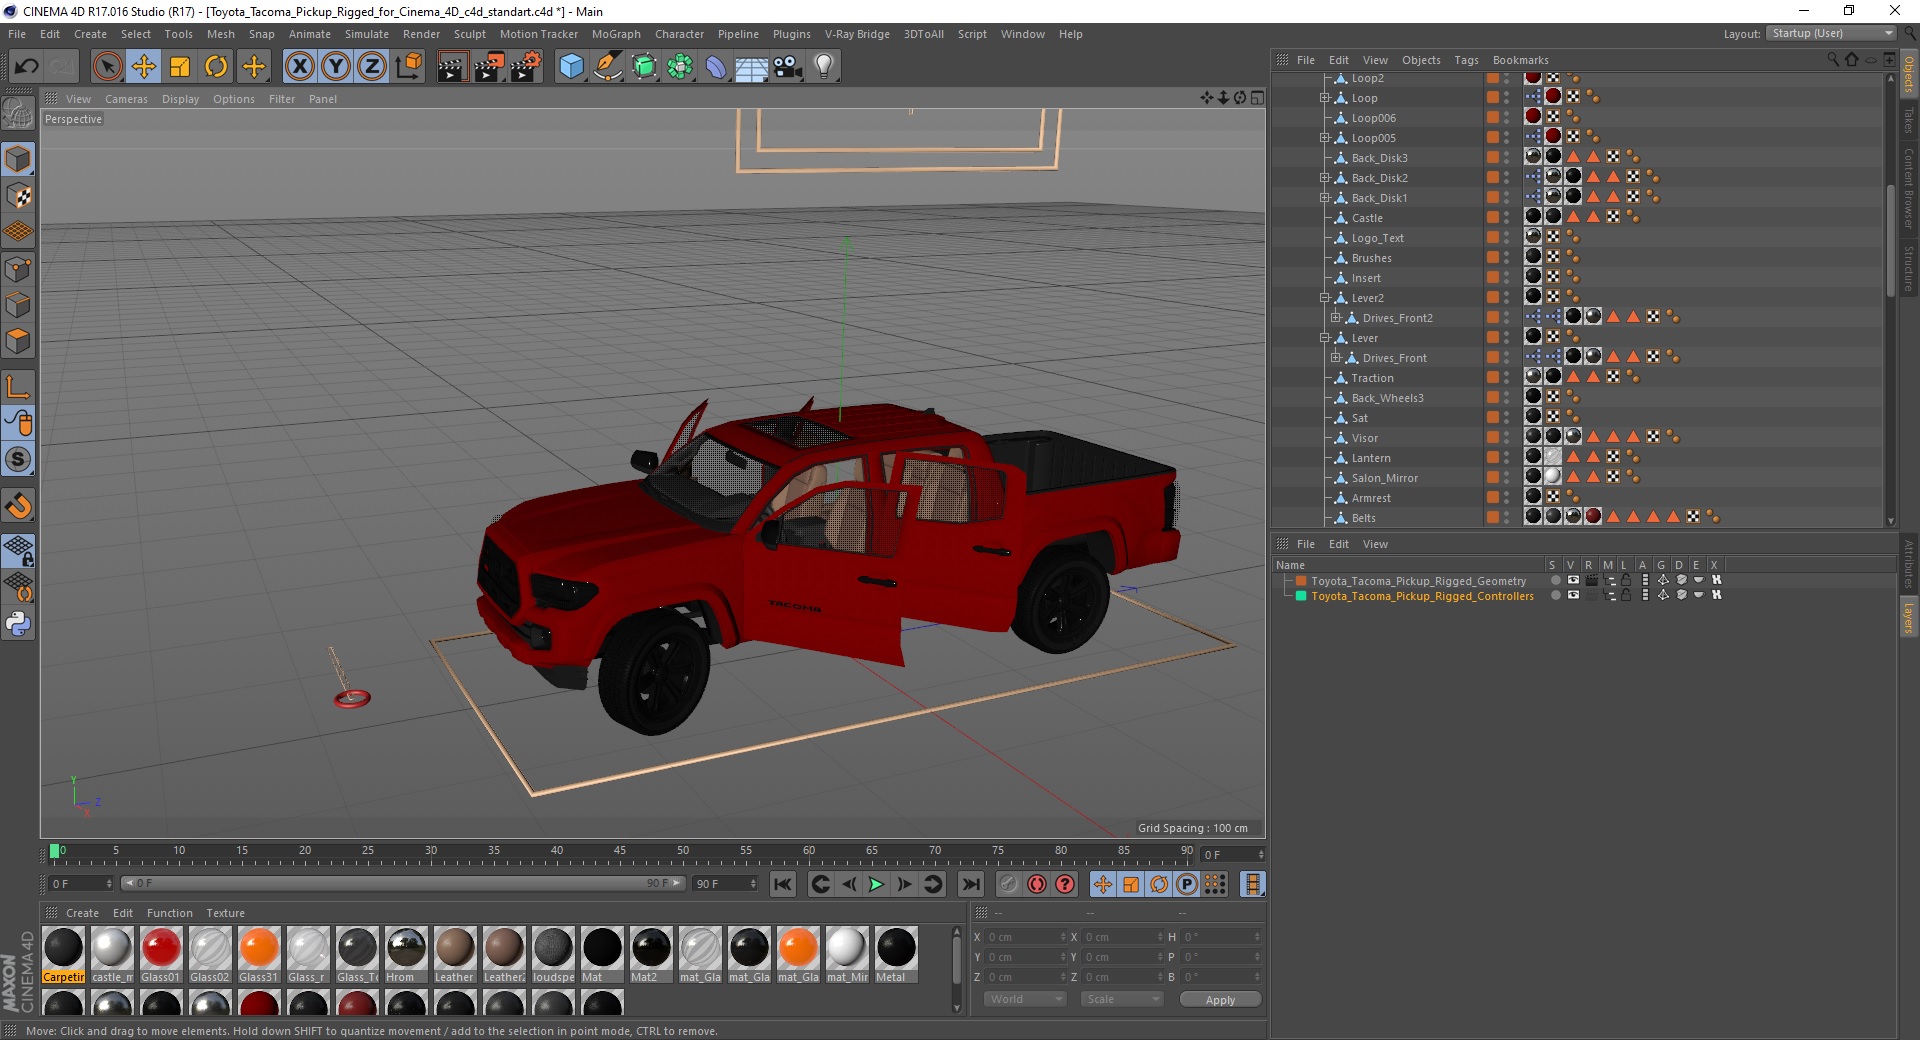1920x1040 pixels.
Task: Open the spline pen tool
Action: [x=607, y=67]
